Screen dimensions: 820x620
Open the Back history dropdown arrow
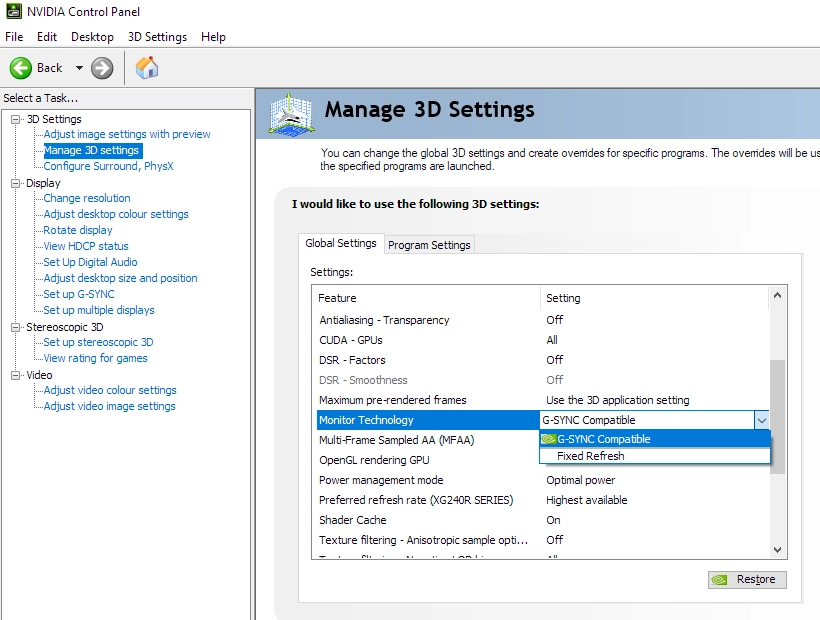click(x=79, y=68)
